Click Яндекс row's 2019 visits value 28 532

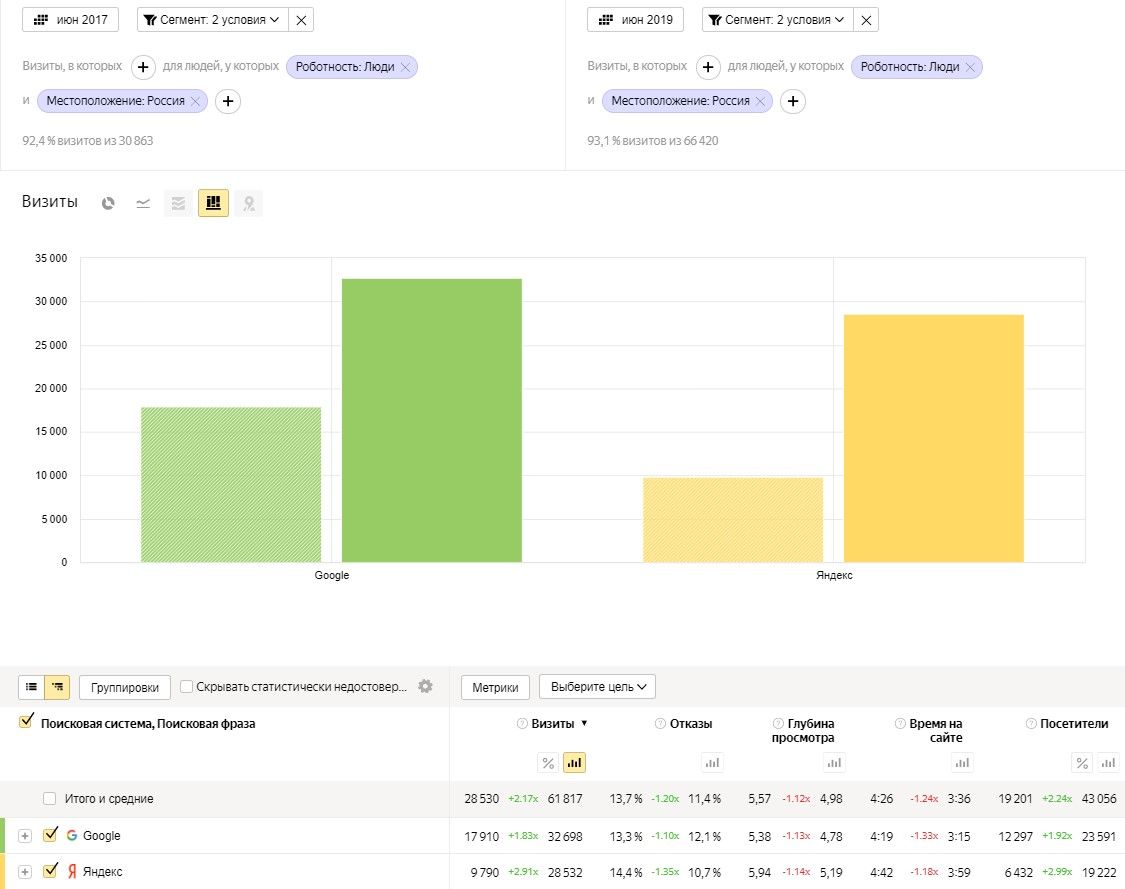click(565, 872)
